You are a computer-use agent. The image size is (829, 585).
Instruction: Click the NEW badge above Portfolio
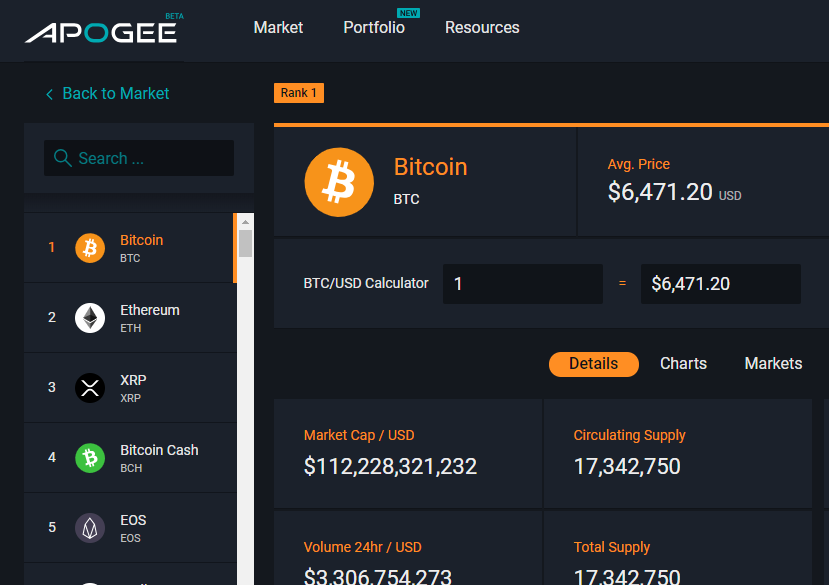pos(409,13)
